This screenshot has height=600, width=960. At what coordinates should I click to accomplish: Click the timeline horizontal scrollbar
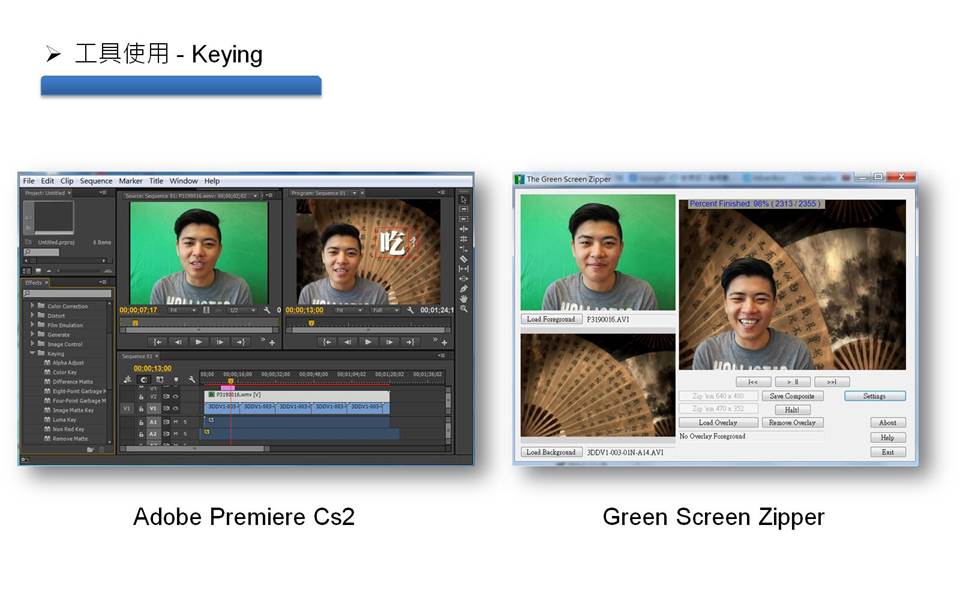(195, 449)
